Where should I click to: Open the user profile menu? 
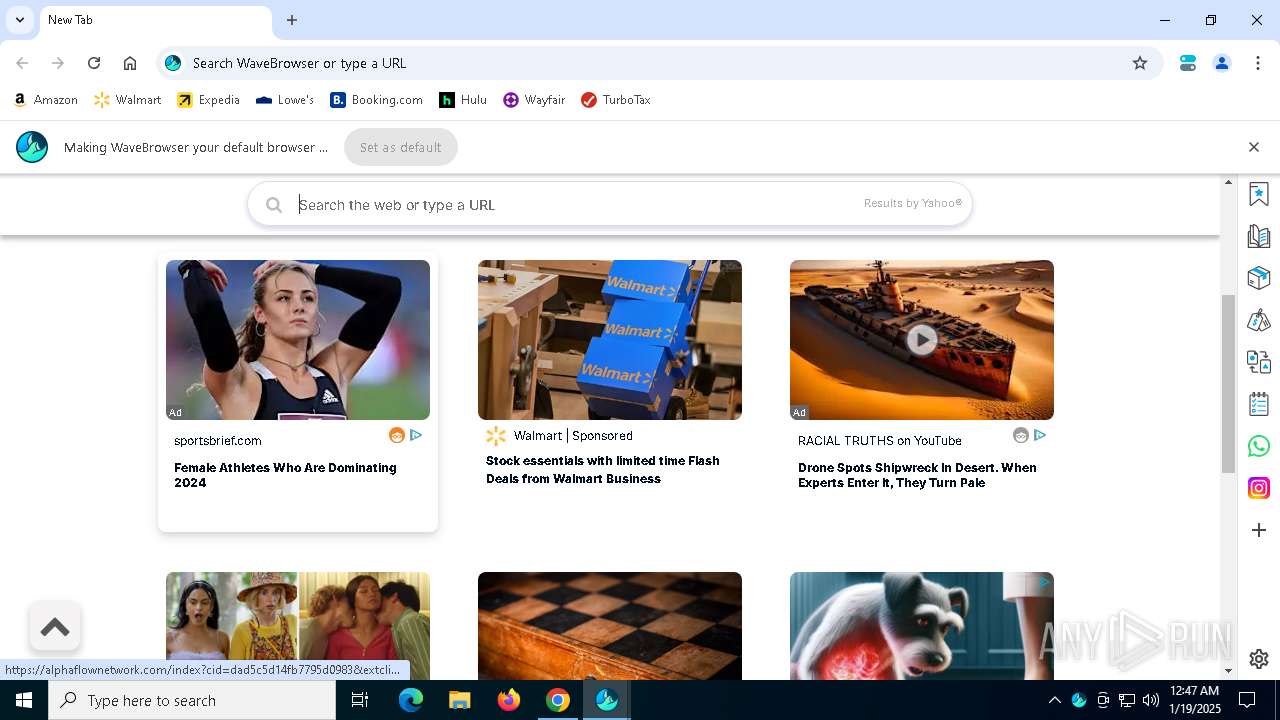1222,63
